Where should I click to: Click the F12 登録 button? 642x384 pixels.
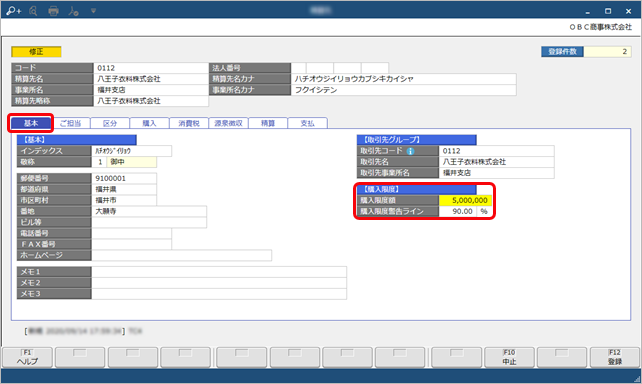615,357
